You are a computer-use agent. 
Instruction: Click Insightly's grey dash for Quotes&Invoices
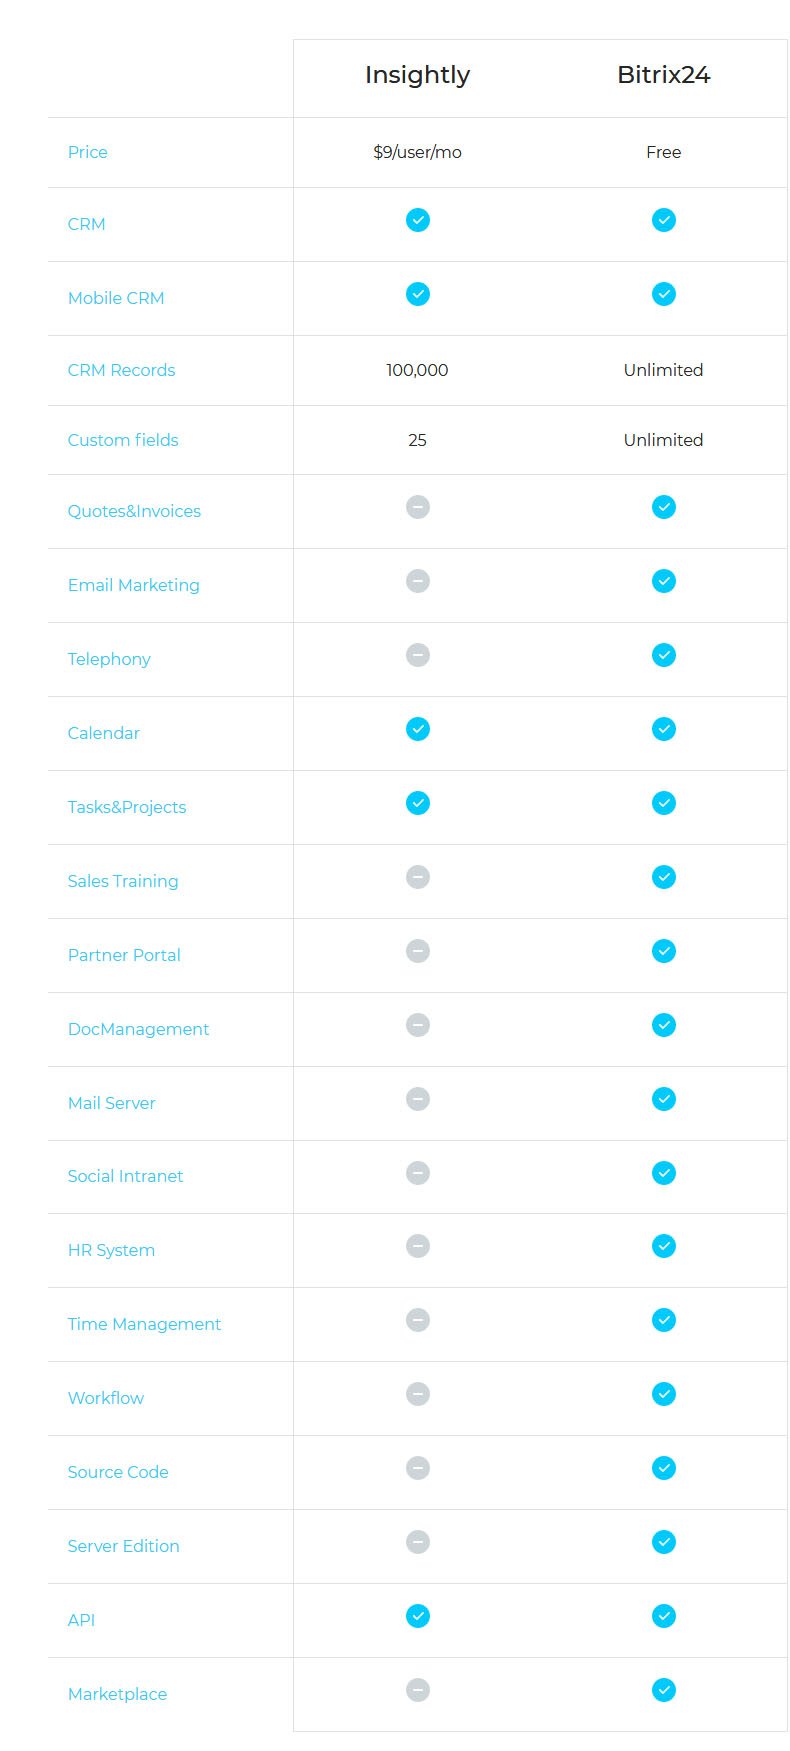pyautogui.click(x=418, y=507)
